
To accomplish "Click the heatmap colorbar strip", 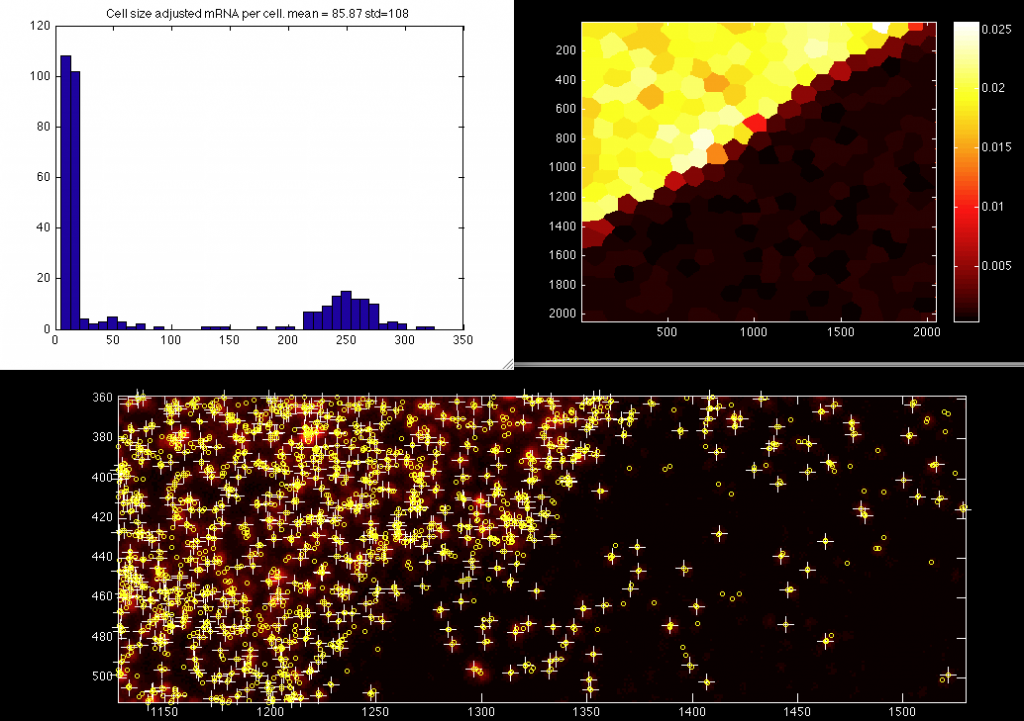I will 967,171.
